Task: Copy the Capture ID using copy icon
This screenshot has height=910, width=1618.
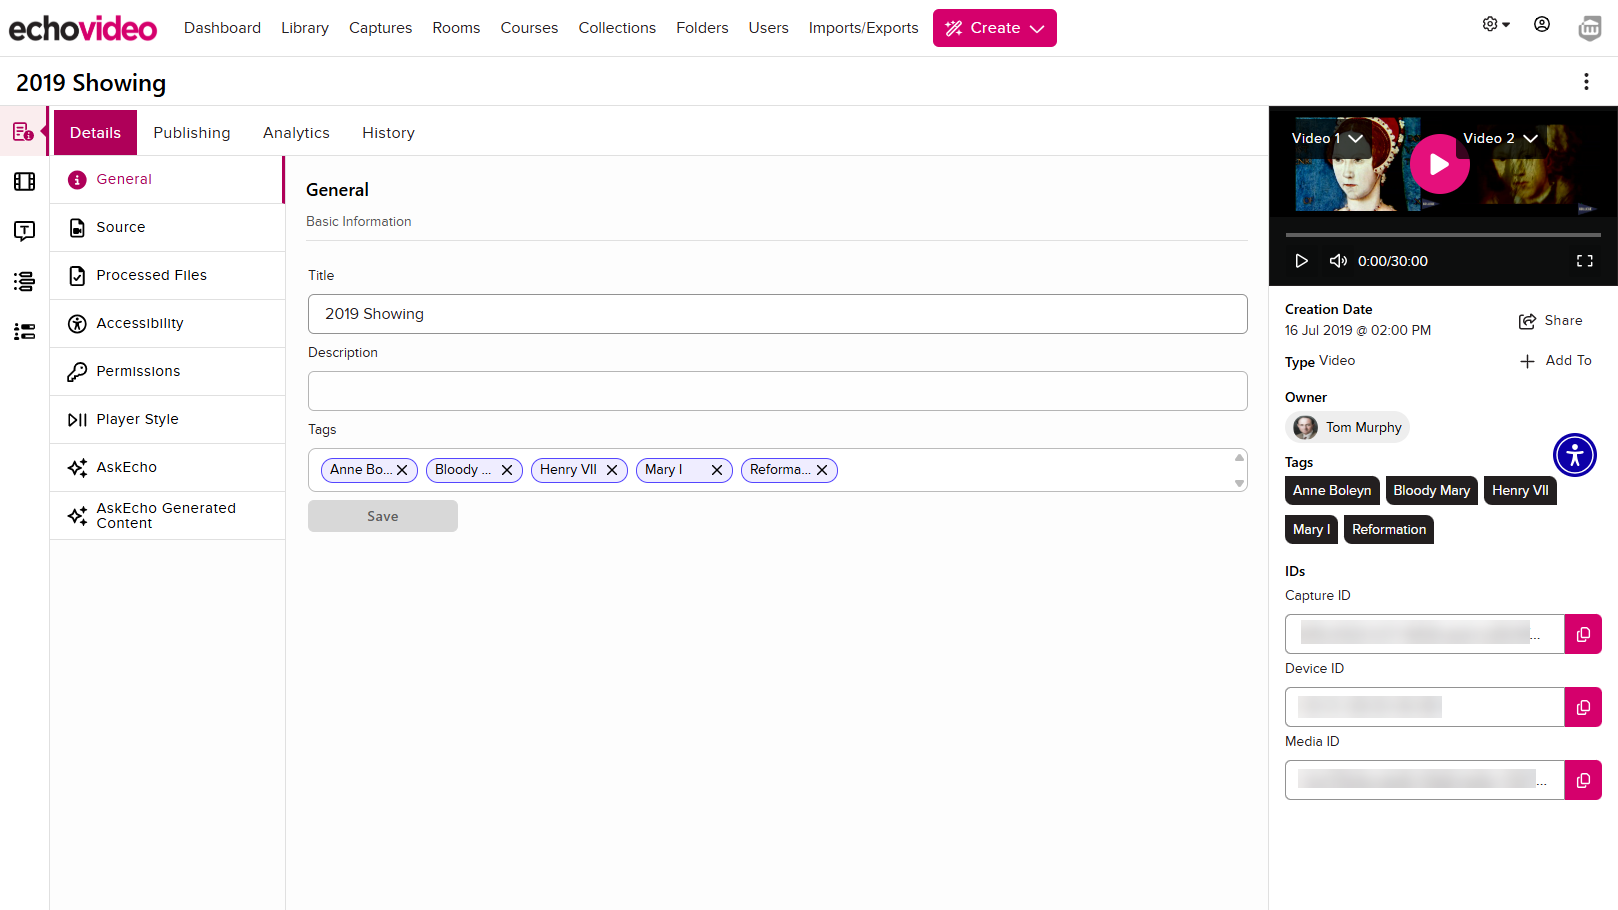Action: click(1583, 633)
